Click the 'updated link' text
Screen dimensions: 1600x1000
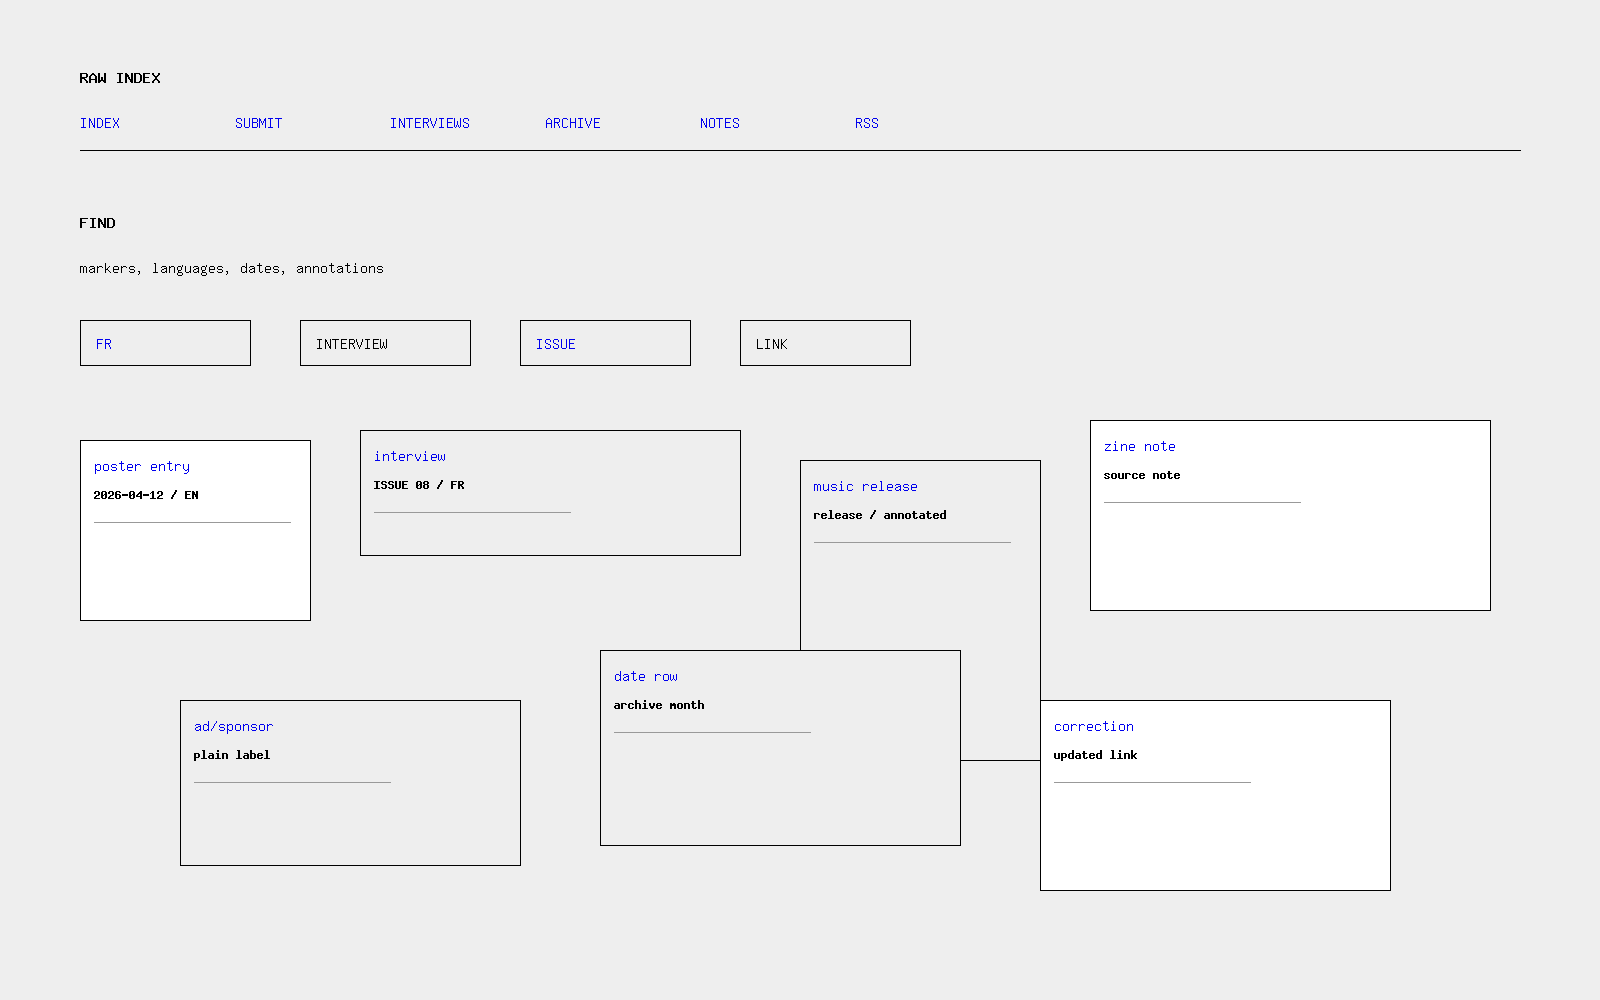pyautogui.click(x=1095, y=755)
